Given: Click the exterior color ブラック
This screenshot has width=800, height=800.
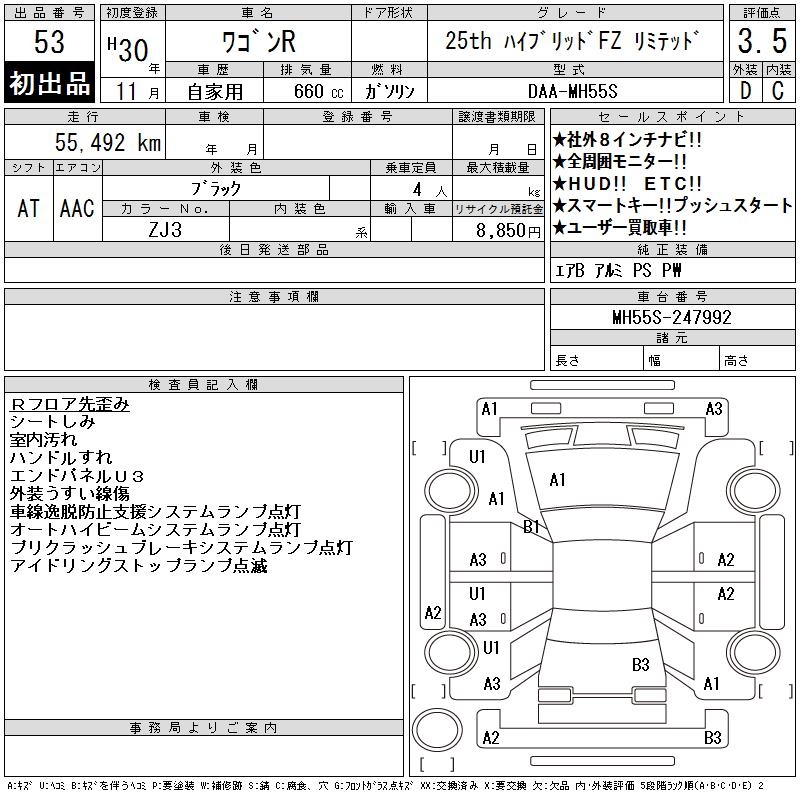Looking at the screenshot, I should click(x=215, y=189).
